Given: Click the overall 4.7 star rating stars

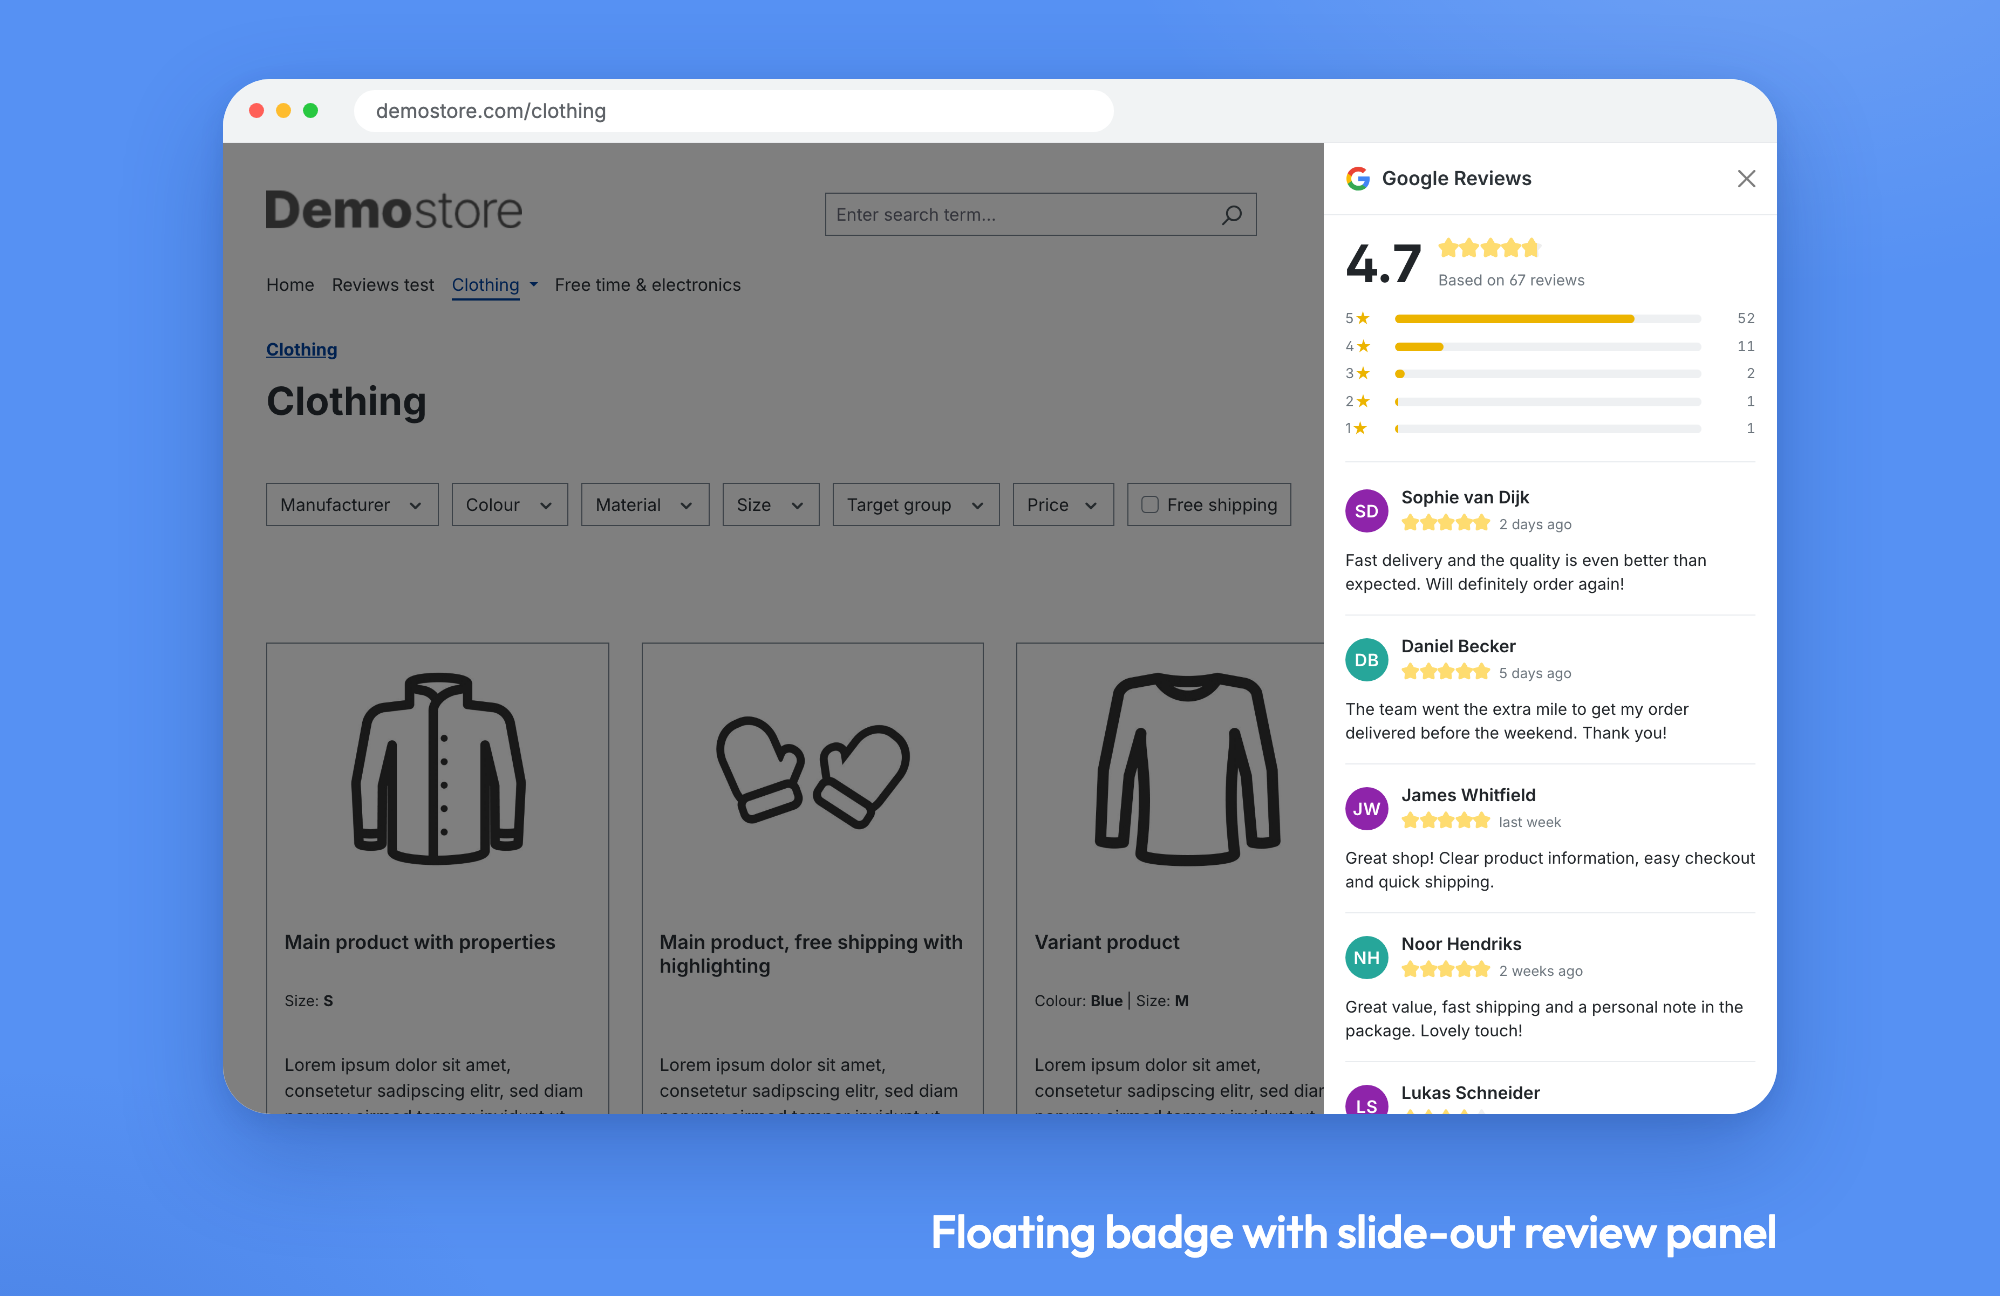Looking at the screenshot, I should click(1490, 248).
